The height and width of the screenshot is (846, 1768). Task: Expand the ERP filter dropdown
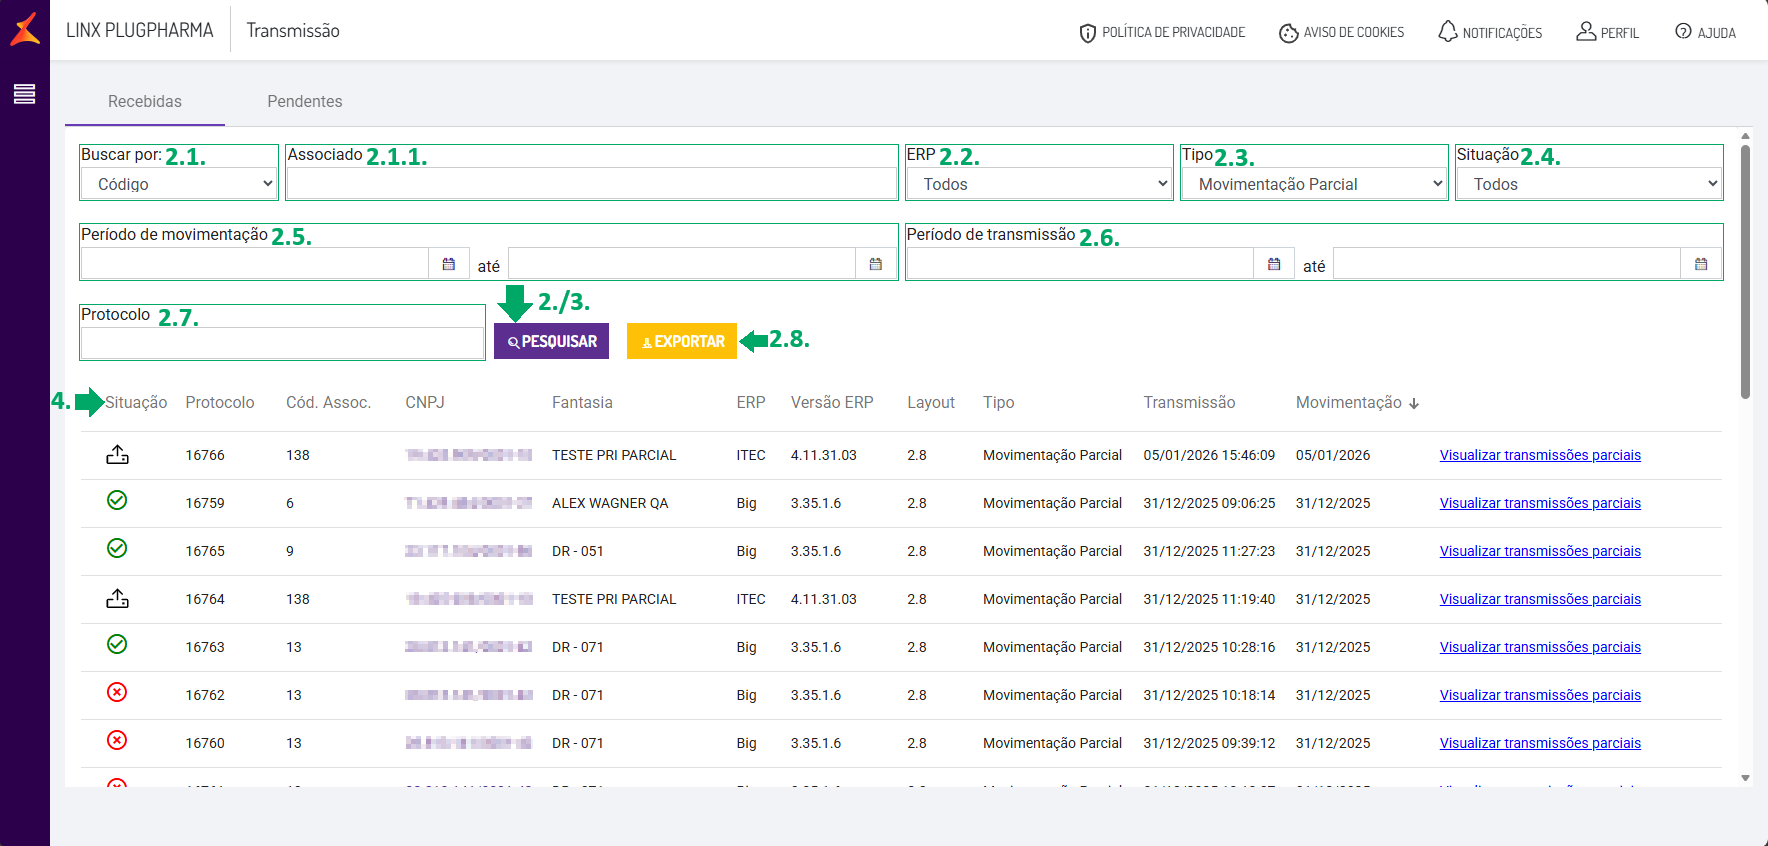coord(1039,184)
